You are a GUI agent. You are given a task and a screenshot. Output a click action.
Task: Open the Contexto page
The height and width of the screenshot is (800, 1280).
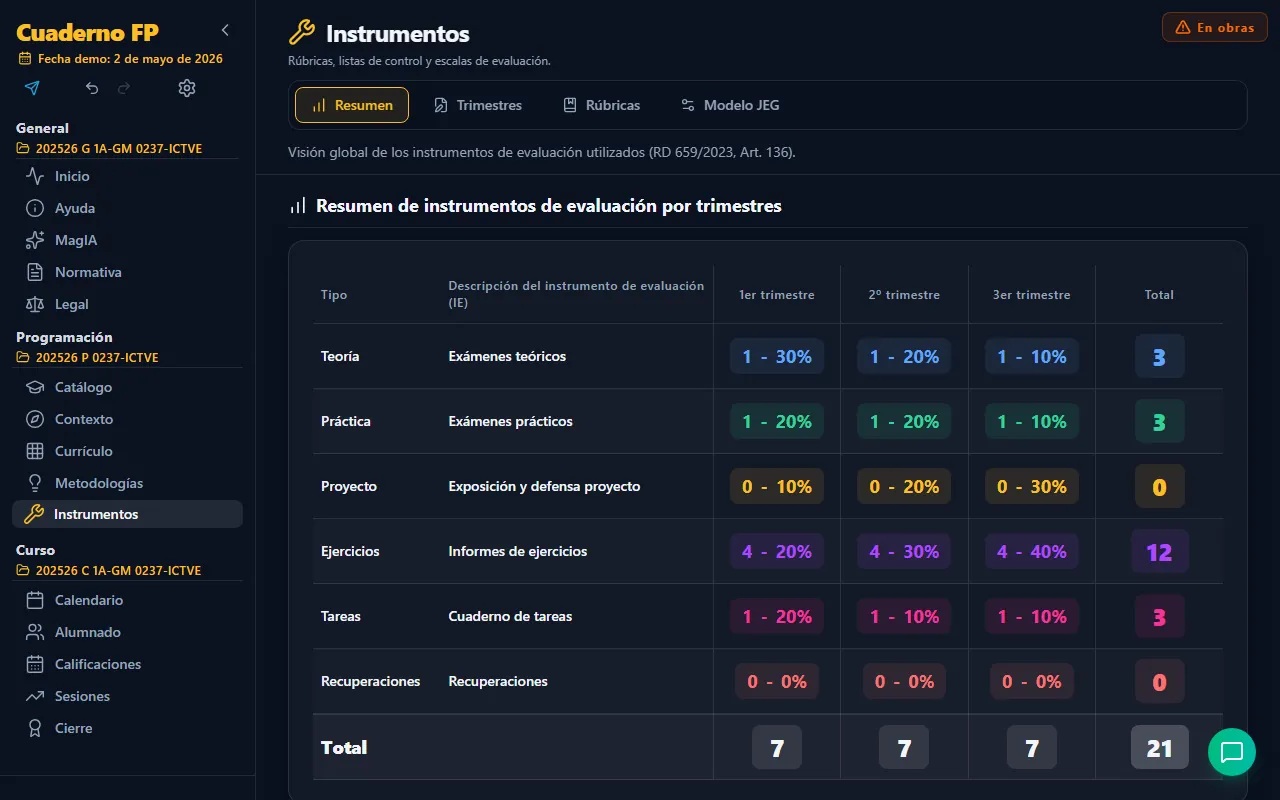coord(127,419)
